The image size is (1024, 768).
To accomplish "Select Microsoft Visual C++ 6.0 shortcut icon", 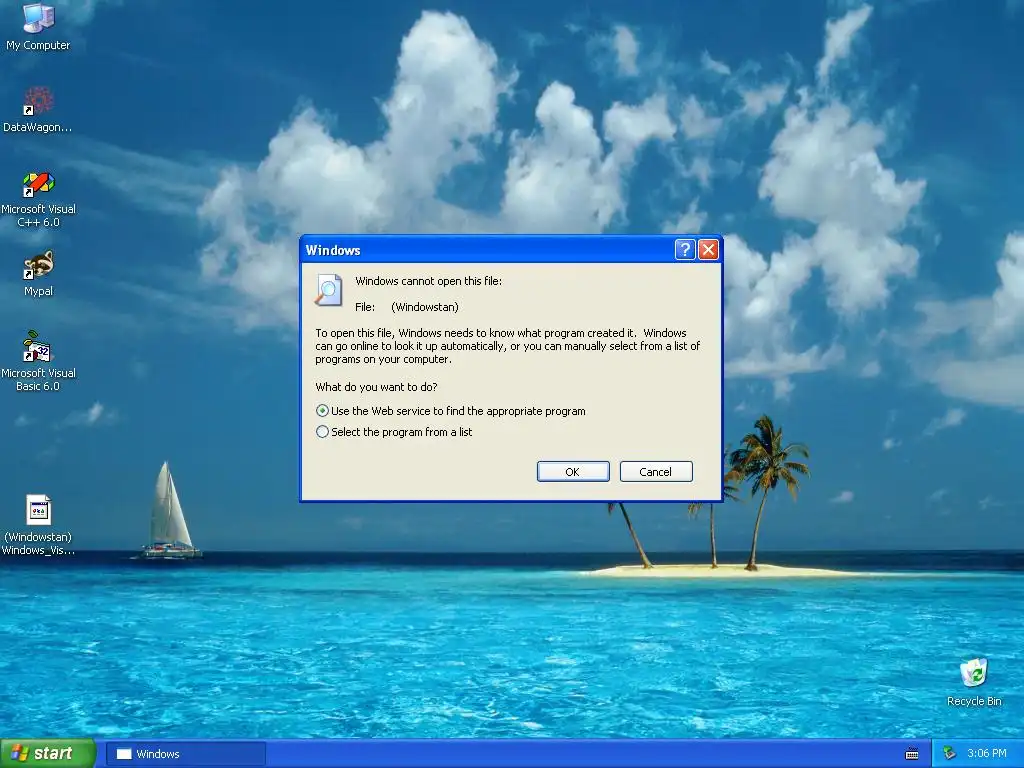I will coord(38,199).
